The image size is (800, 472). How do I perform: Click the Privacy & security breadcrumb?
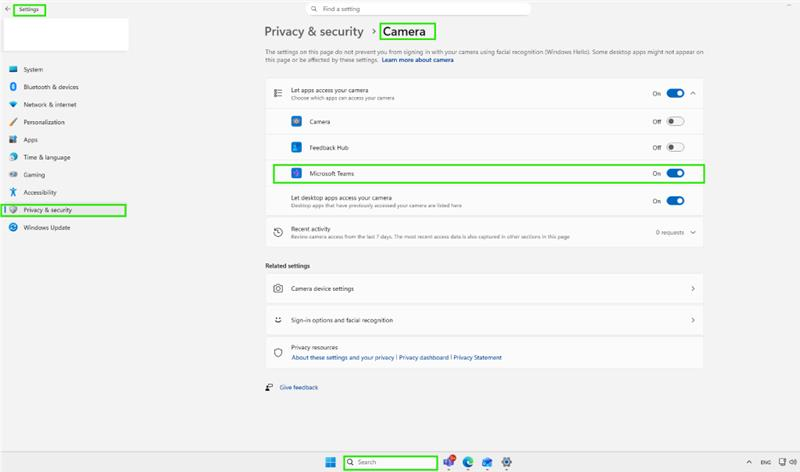click(x=314, y=32)
